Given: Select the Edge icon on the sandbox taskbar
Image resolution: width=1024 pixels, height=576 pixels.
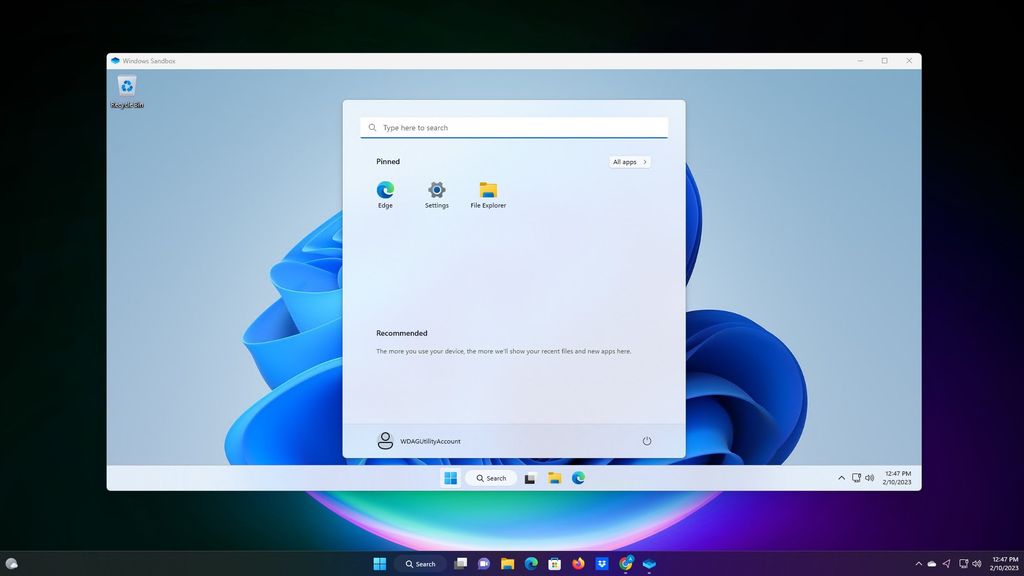Looking at the screenshot, I should click(x=578, y=478).
